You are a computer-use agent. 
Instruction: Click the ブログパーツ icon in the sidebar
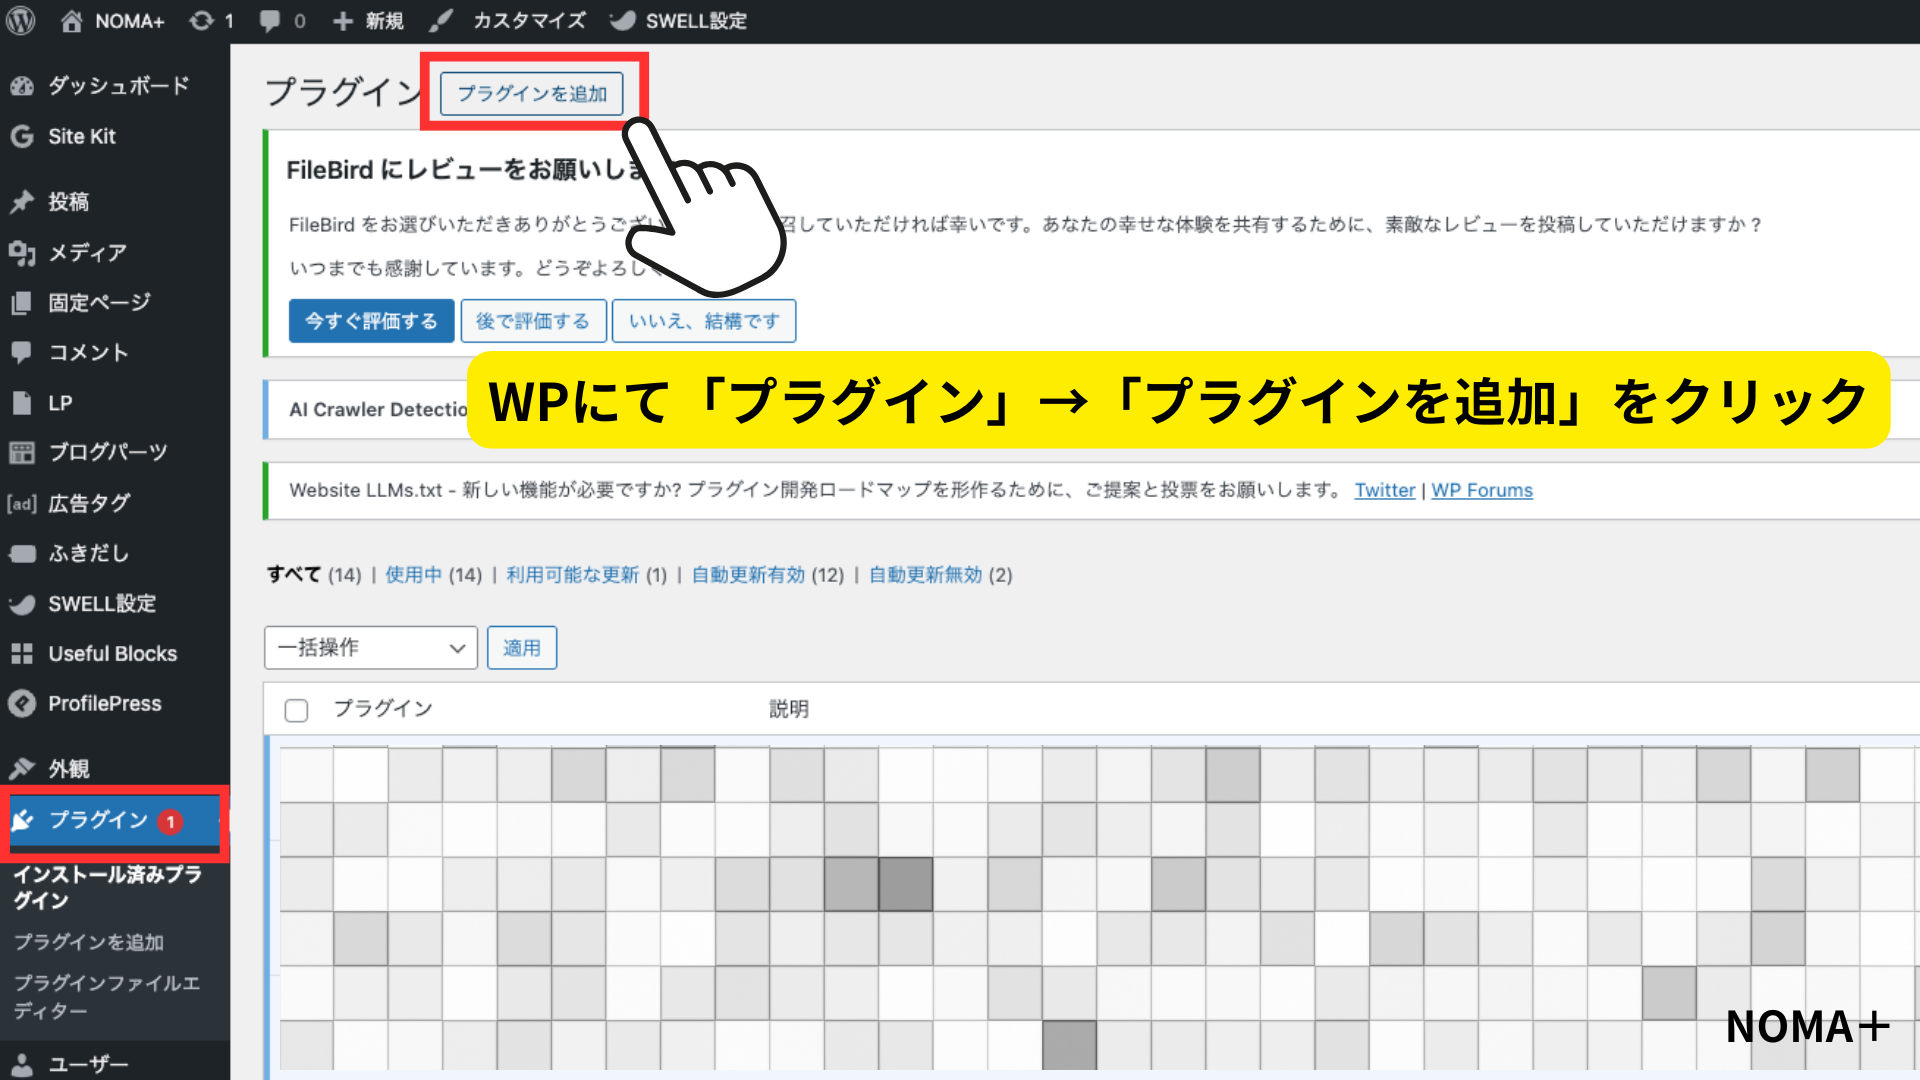click(22, 452)
